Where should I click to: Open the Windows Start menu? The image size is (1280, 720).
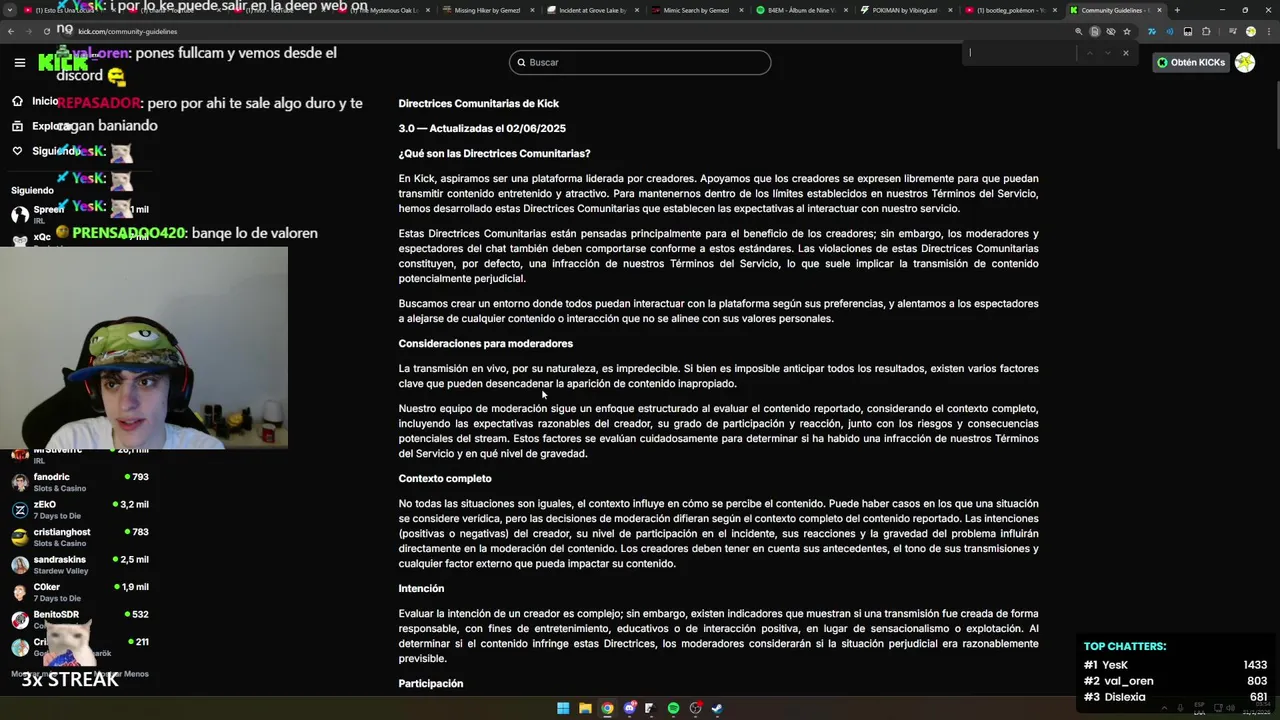click(x=563, y=708)
